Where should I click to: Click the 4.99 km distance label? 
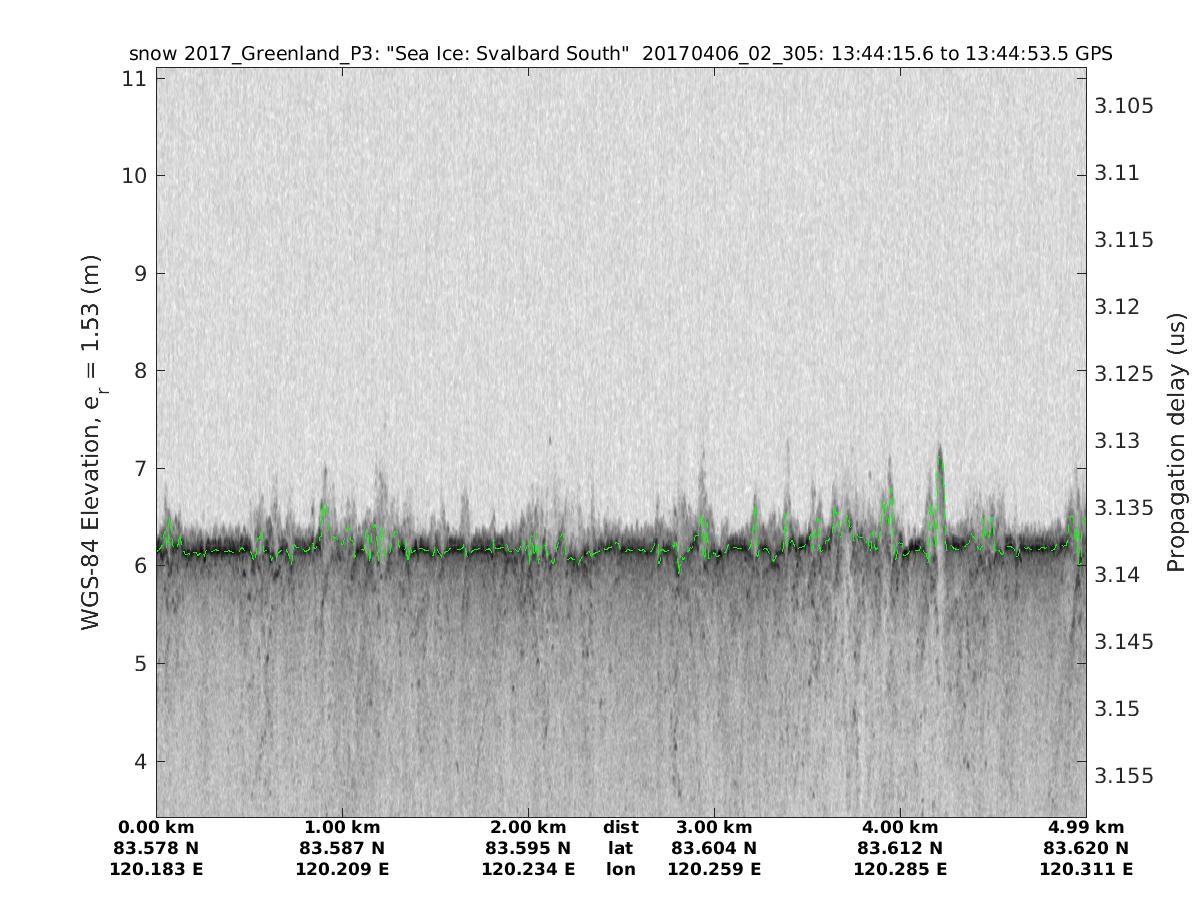(x=1086, y=827)
